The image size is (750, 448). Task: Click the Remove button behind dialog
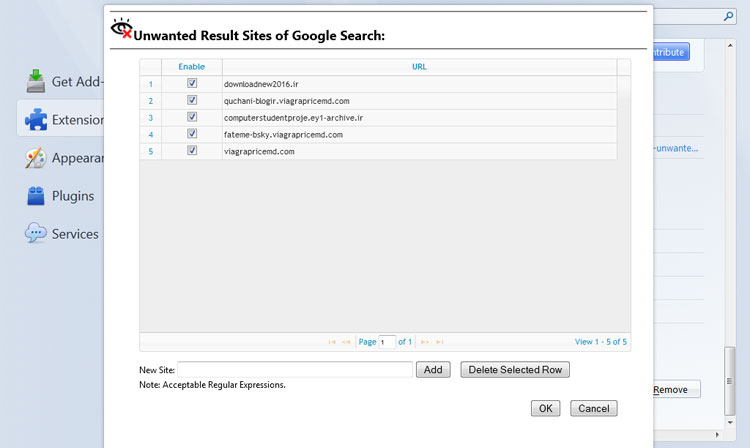coord(676,389)
